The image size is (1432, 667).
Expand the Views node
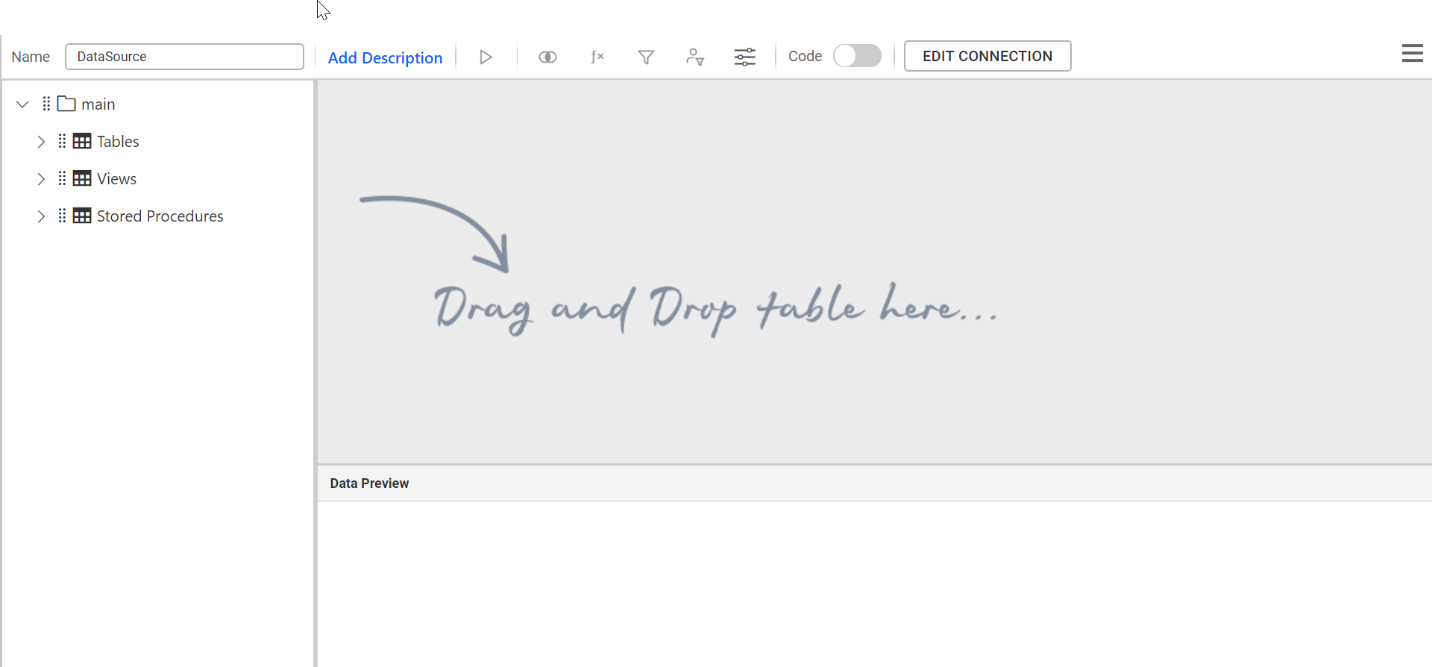(x=41, y=179)
